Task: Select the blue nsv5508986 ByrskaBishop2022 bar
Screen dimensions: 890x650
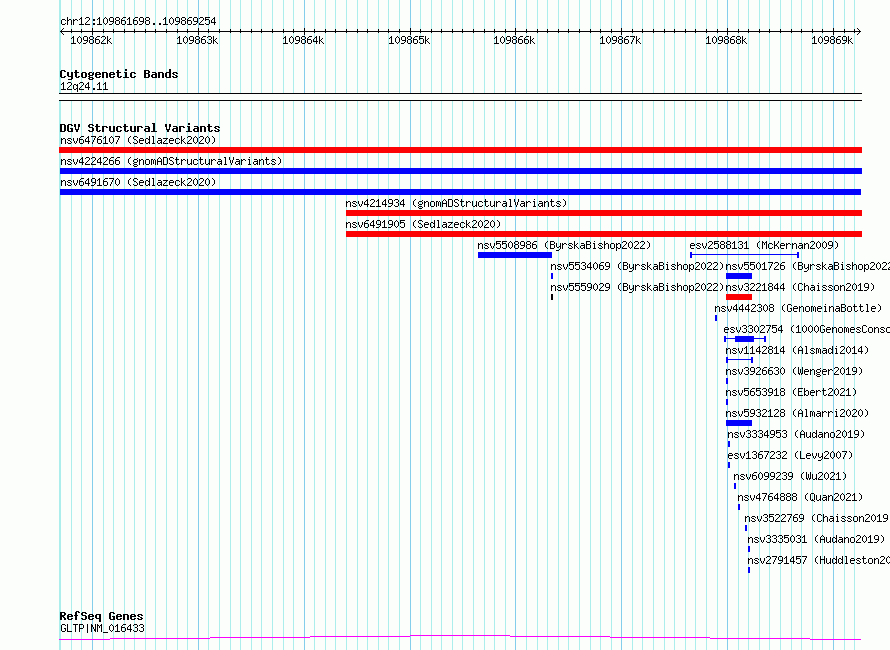Action: [515, 255]
